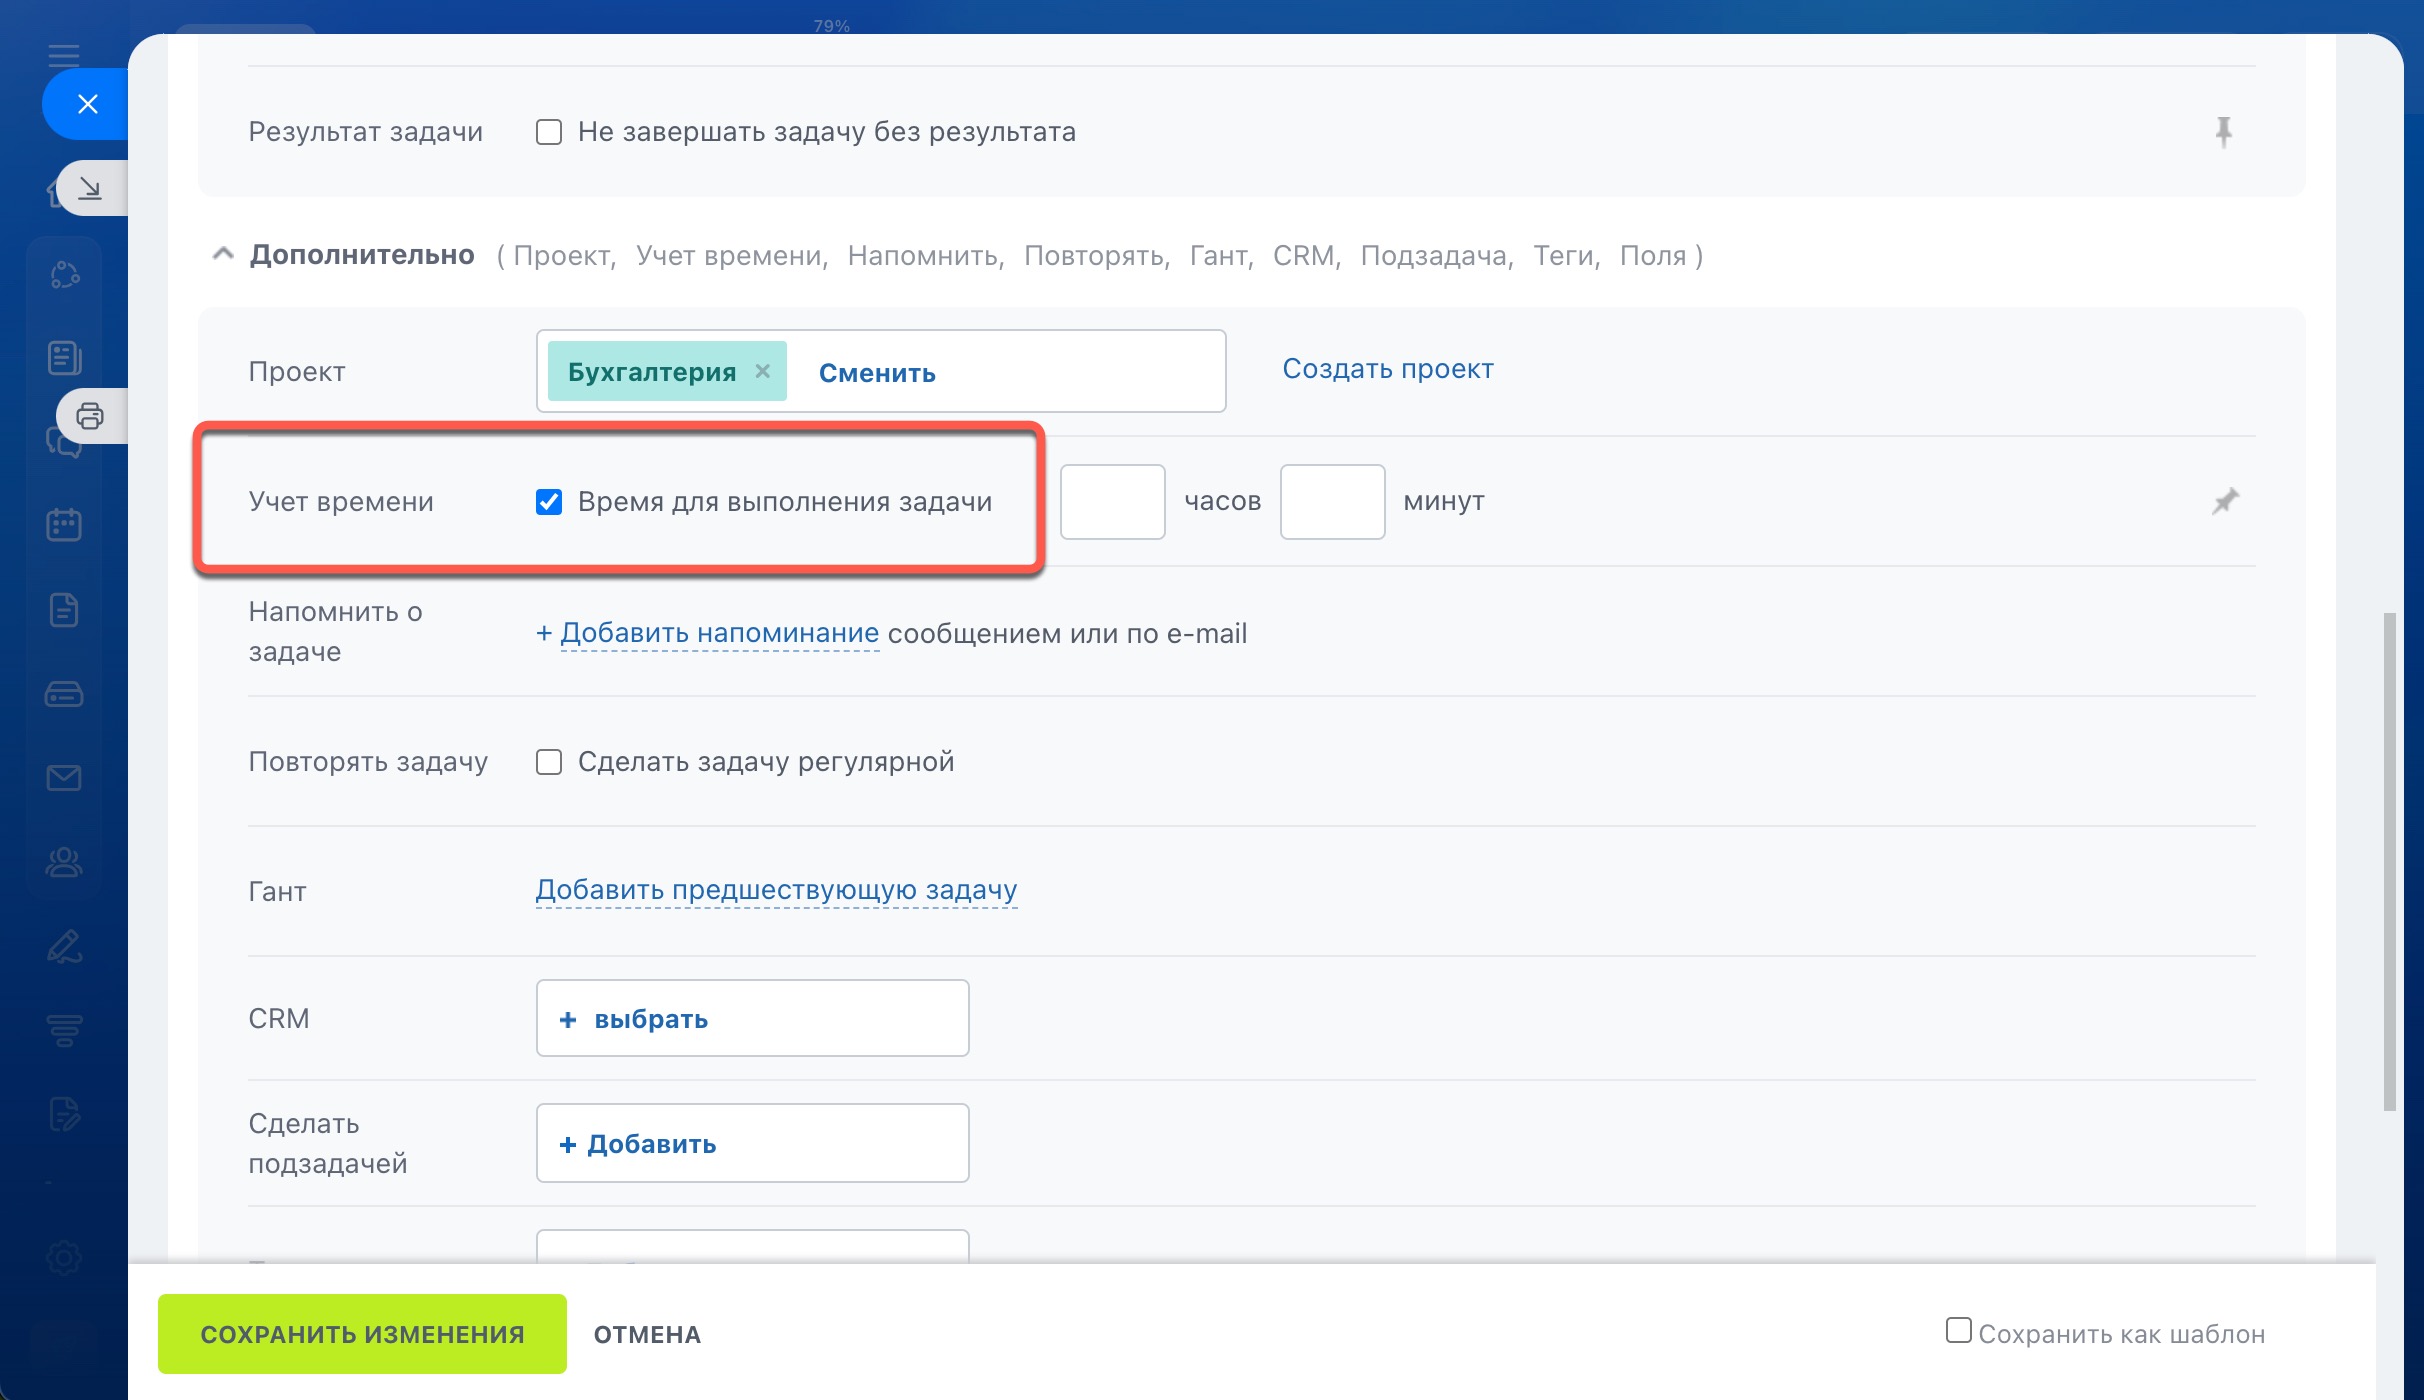Collapse the Дополнительно section
This screenshot has height=1400, width=2424.
223,255
